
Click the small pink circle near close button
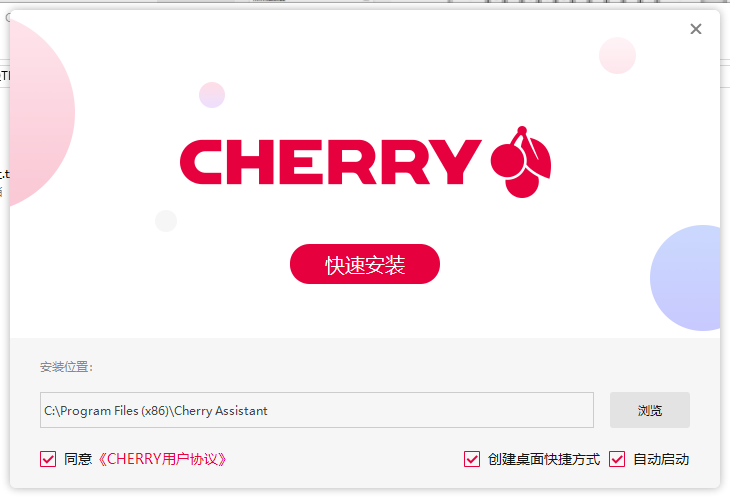click(617, 55)
